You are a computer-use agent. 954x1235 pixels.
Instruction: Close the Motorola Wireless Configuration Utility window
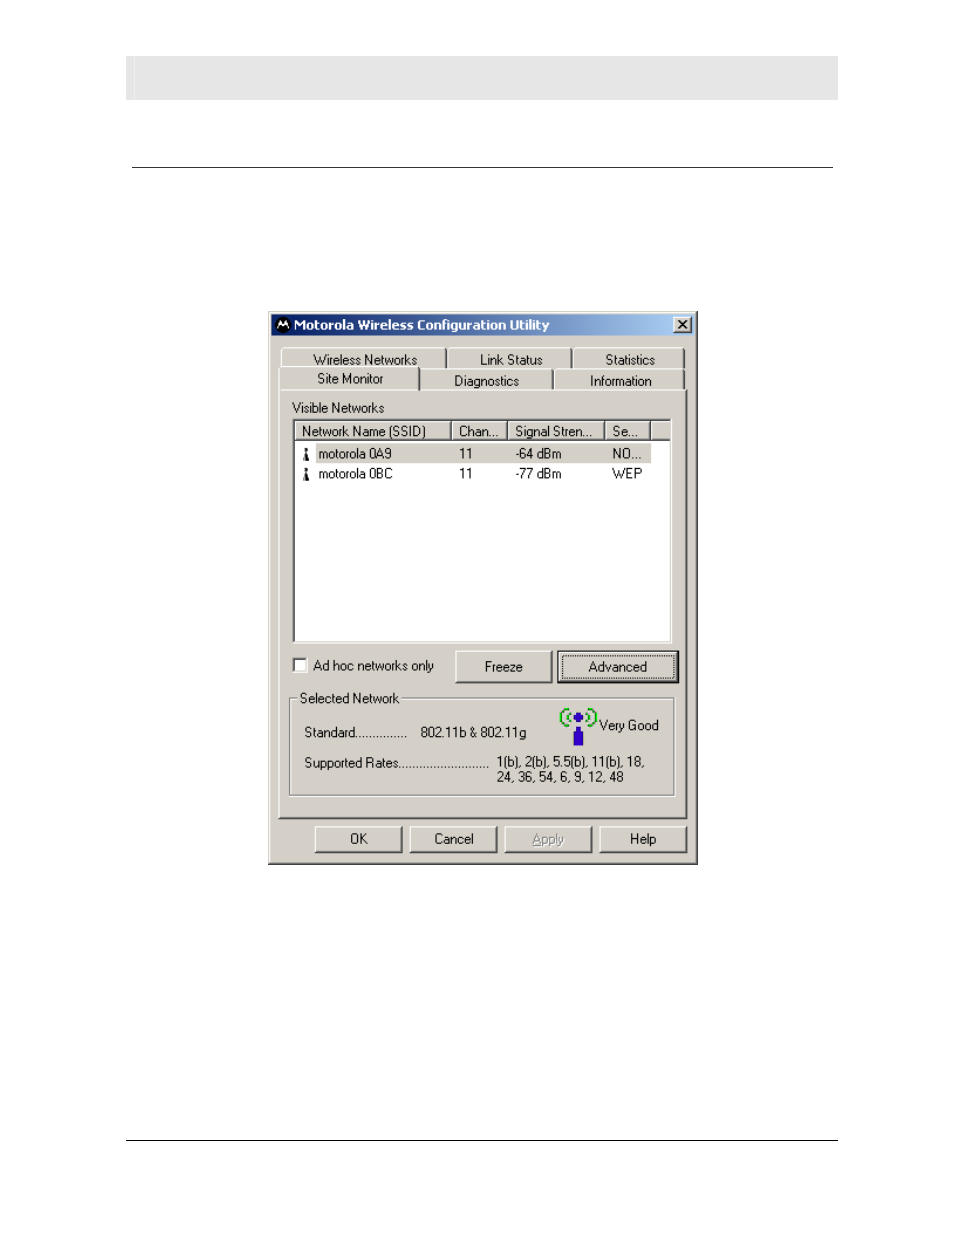click(x=682, y=325)
